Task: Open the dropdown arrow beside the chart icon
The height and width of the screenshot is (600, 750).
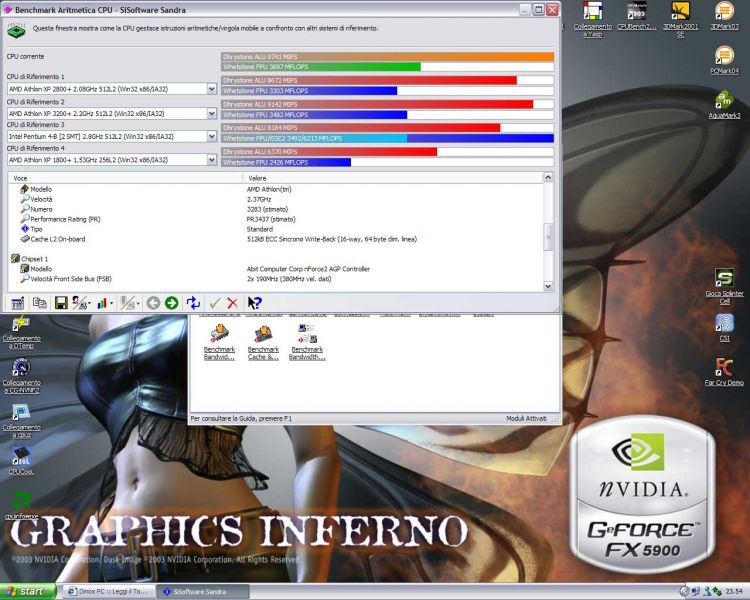Action: tap(111, 303)
